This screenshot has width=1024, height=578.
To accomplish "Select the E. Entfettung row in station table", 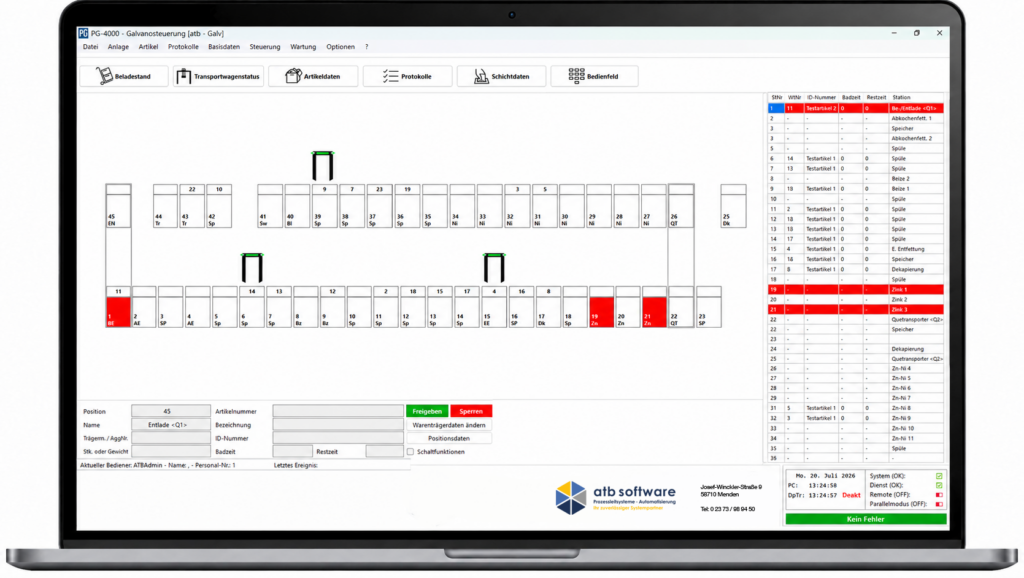I will (x=856, y=249).
